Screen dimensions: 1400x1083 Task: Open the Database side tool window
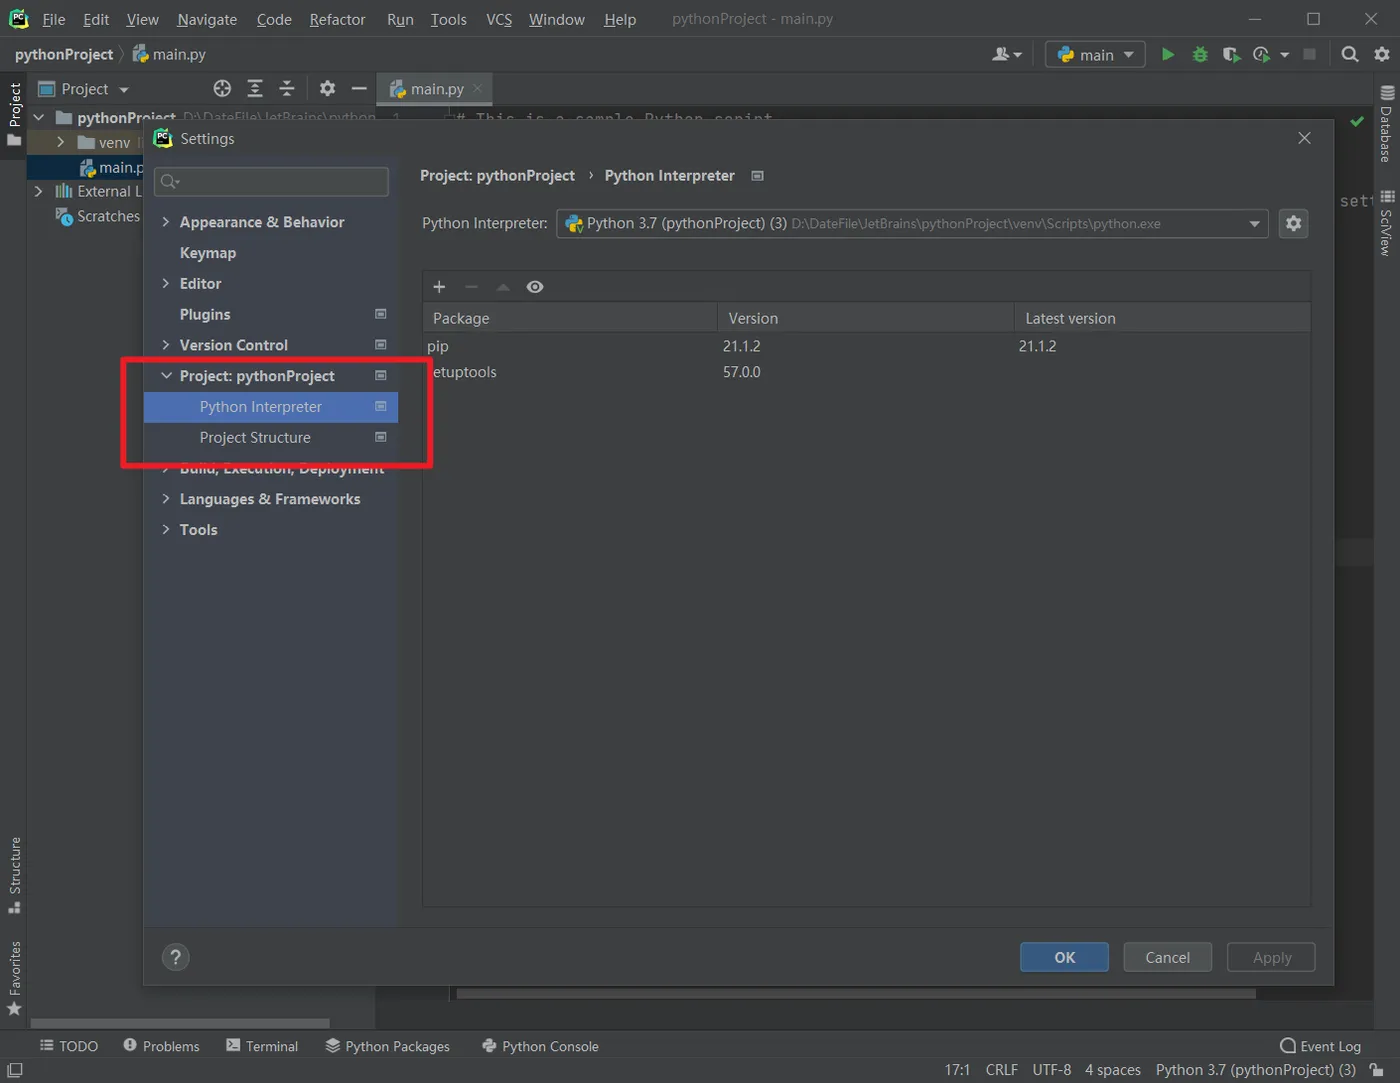[1386, 124]
